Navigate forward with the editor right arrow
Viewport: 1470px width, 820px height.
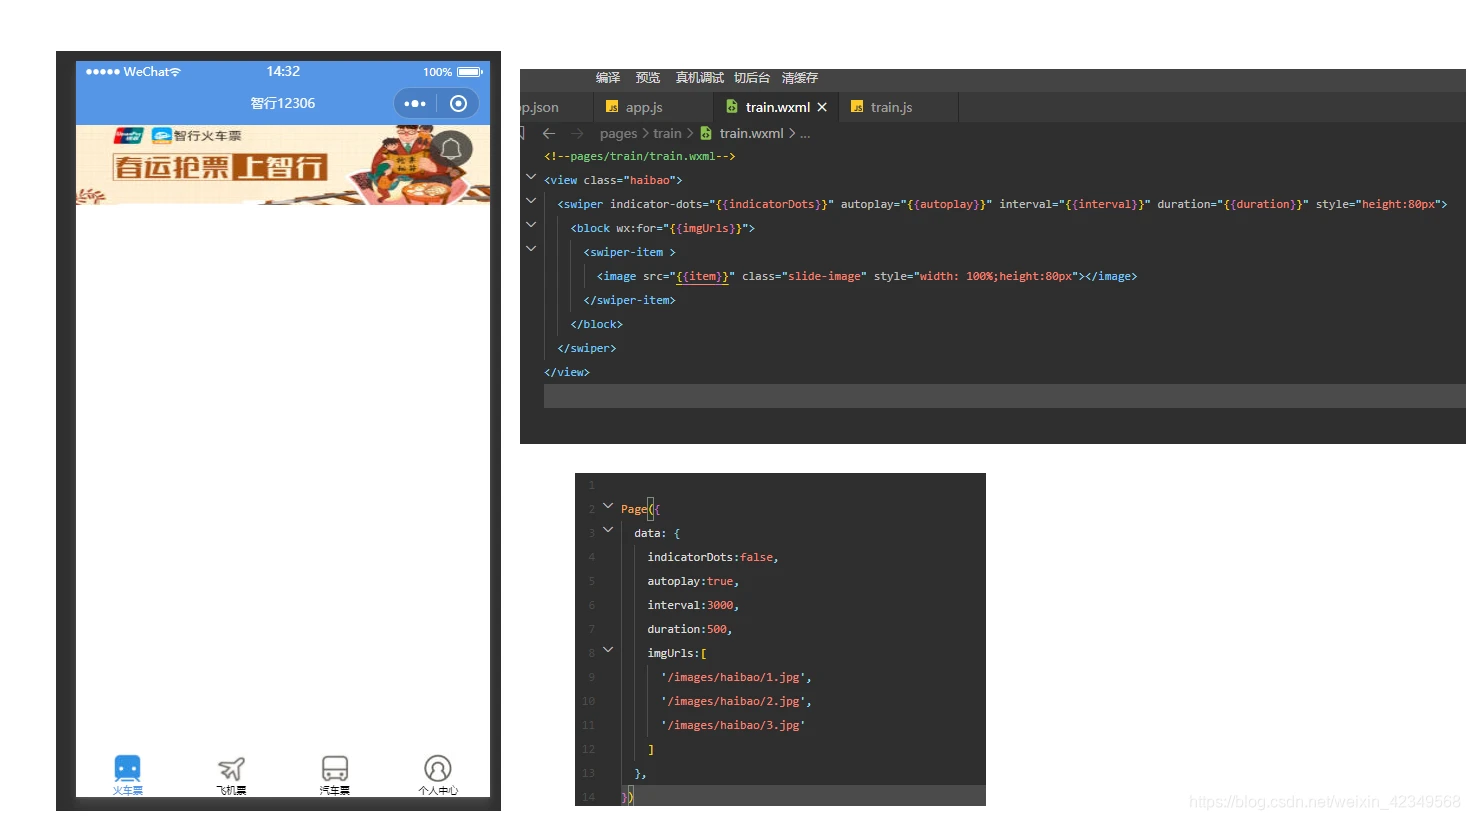tap(577, 133)
